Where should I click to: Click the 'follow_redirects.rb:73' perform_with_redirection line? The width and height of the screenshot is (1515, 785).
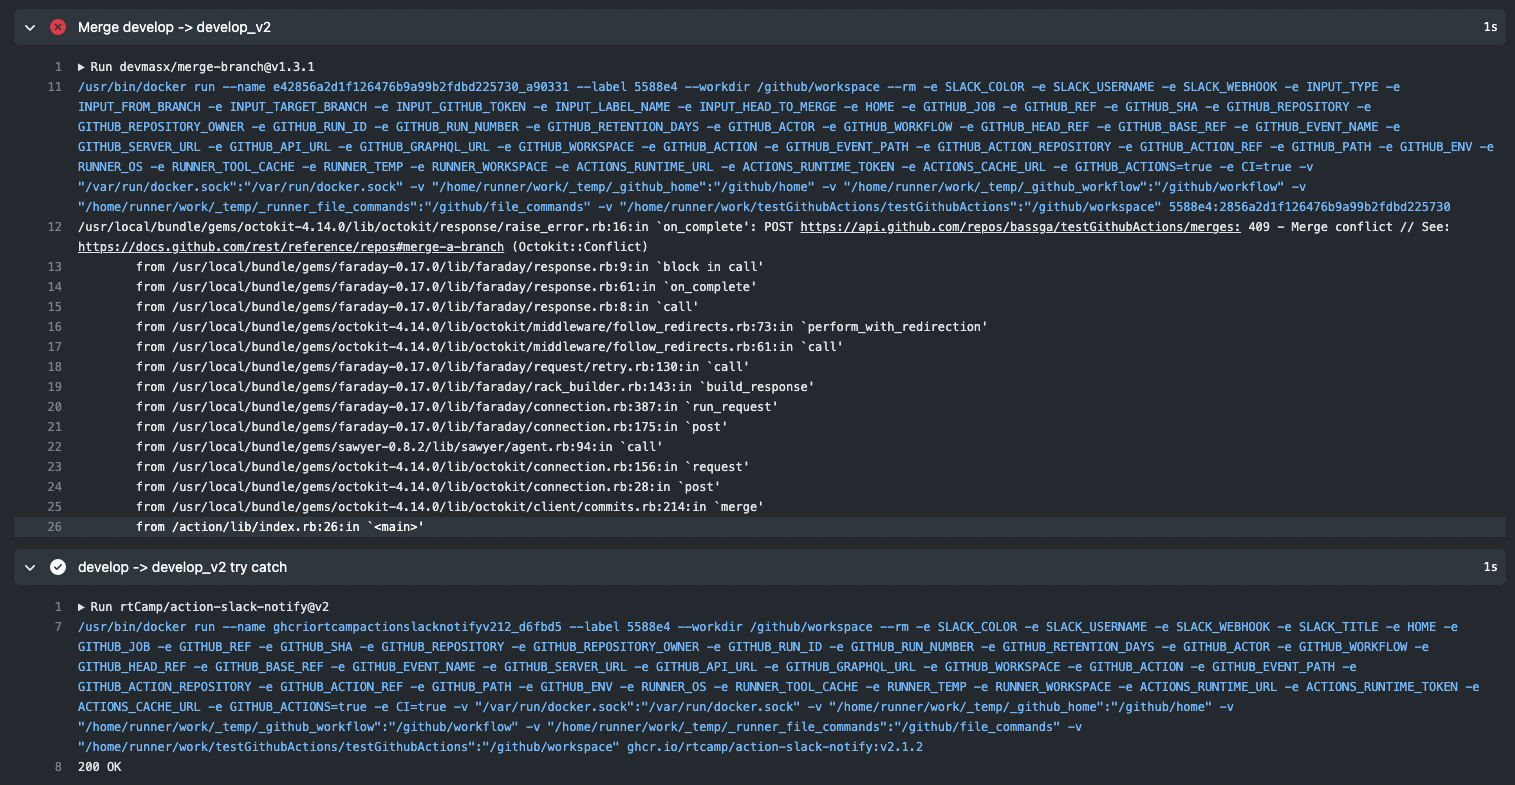[x=562, y=327]
